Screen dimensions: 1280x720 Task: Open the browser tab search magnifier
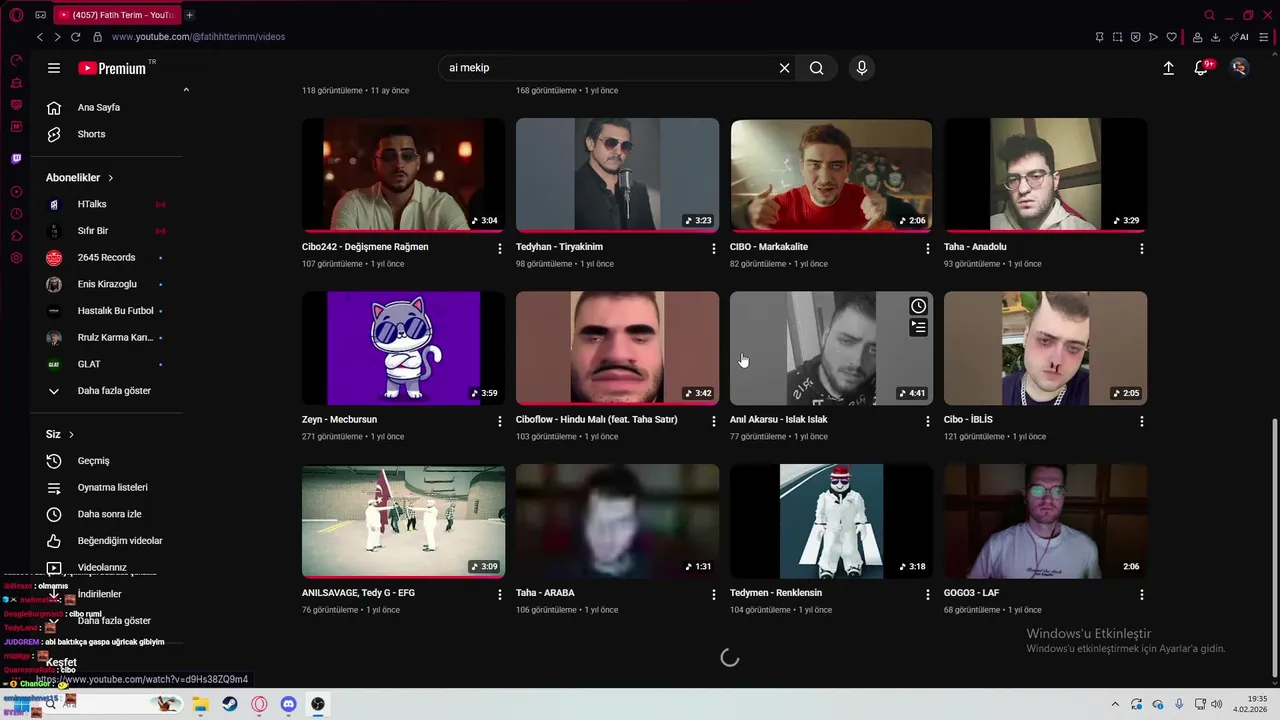[x=1209, y=15]
